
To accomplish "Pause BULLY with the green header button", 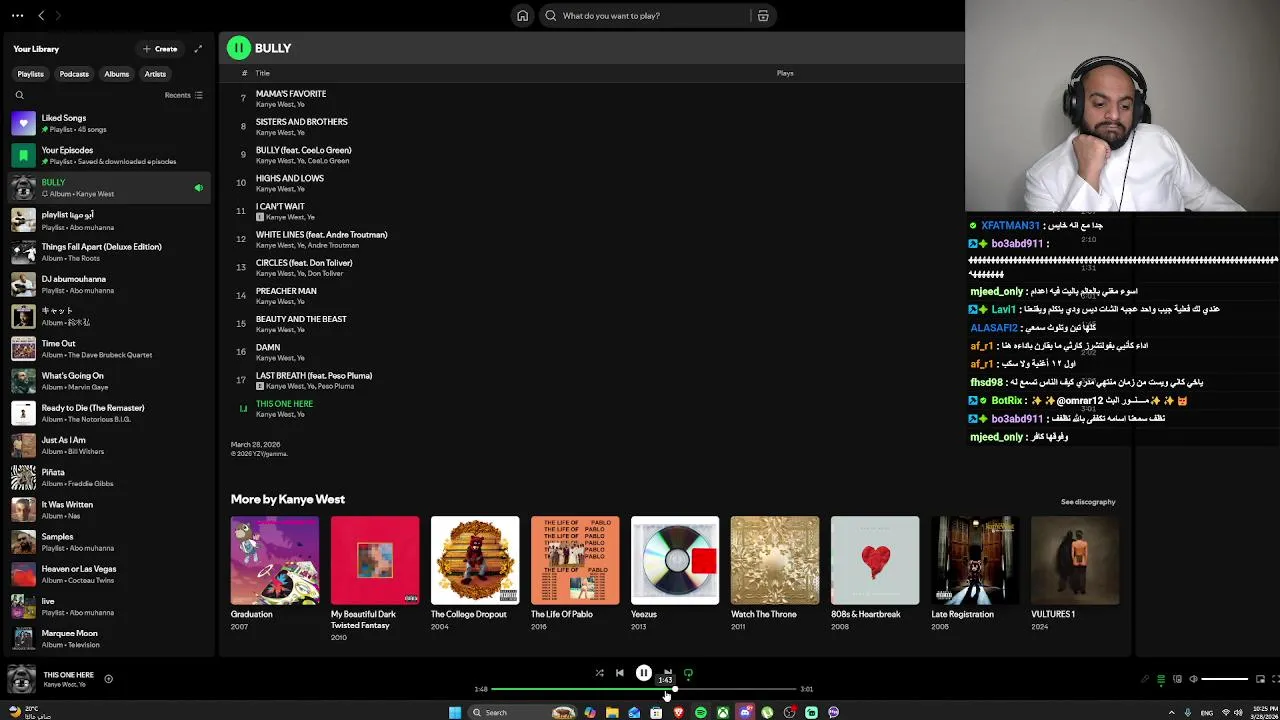I will click(238, 48).
